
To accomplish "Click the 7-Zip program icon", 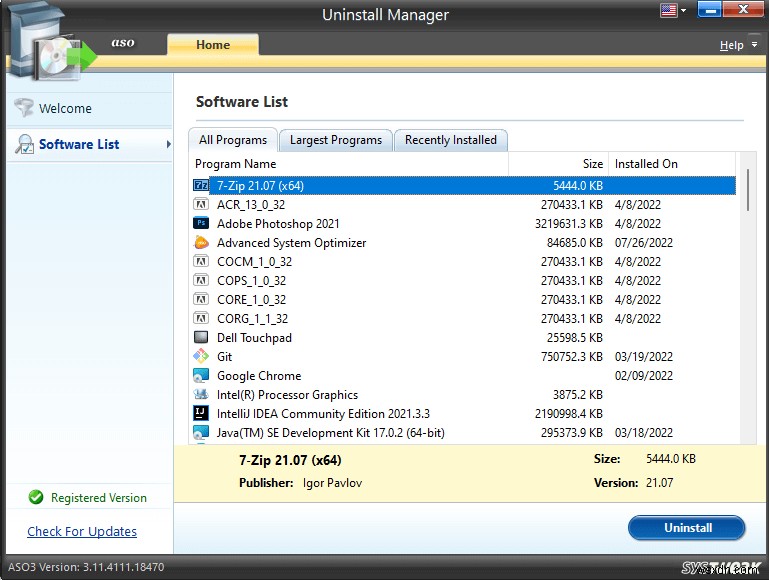I will pos(201,185).
